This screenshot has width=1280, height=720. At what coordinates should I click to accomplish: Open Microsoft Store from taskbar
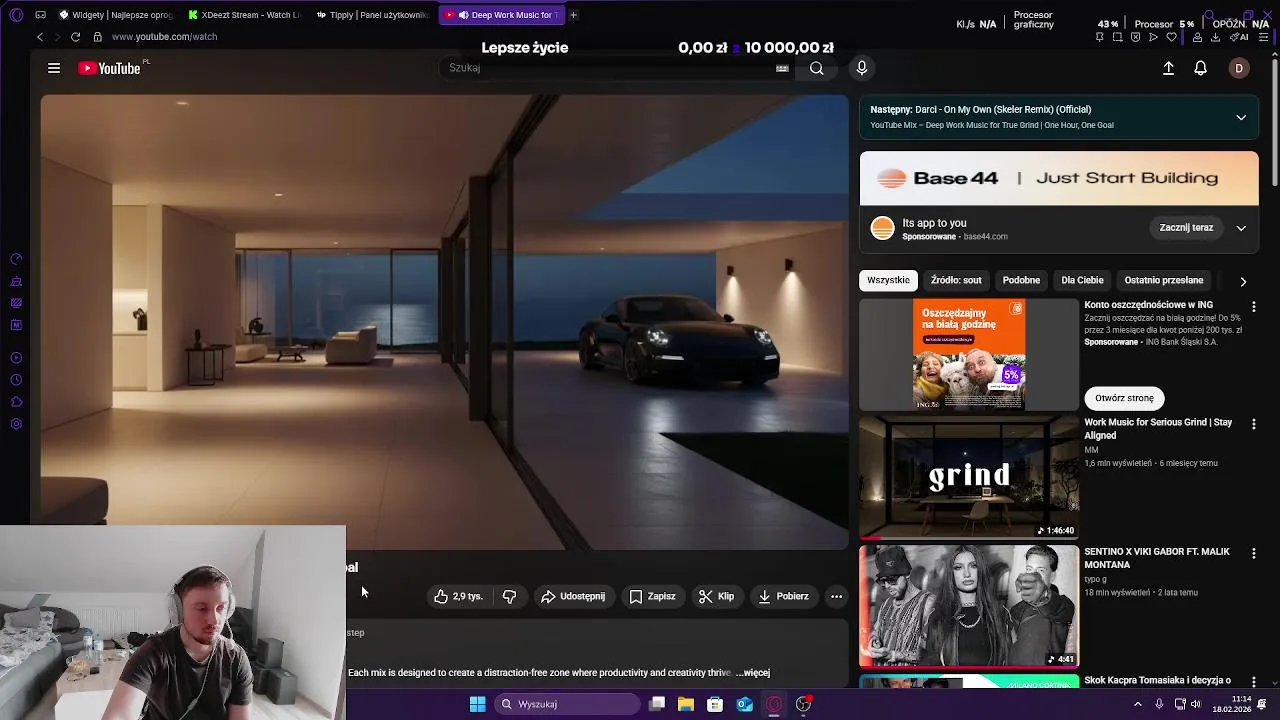[x=715, y=704]
